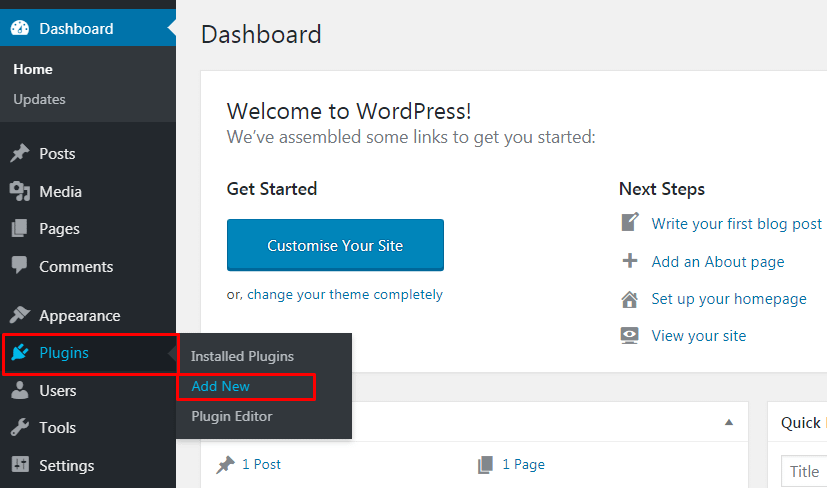The width and height of the screenshot is (827, 488).
Task: Open the 1 Post link
Action: pyautogui.click(x=262, y=464)
